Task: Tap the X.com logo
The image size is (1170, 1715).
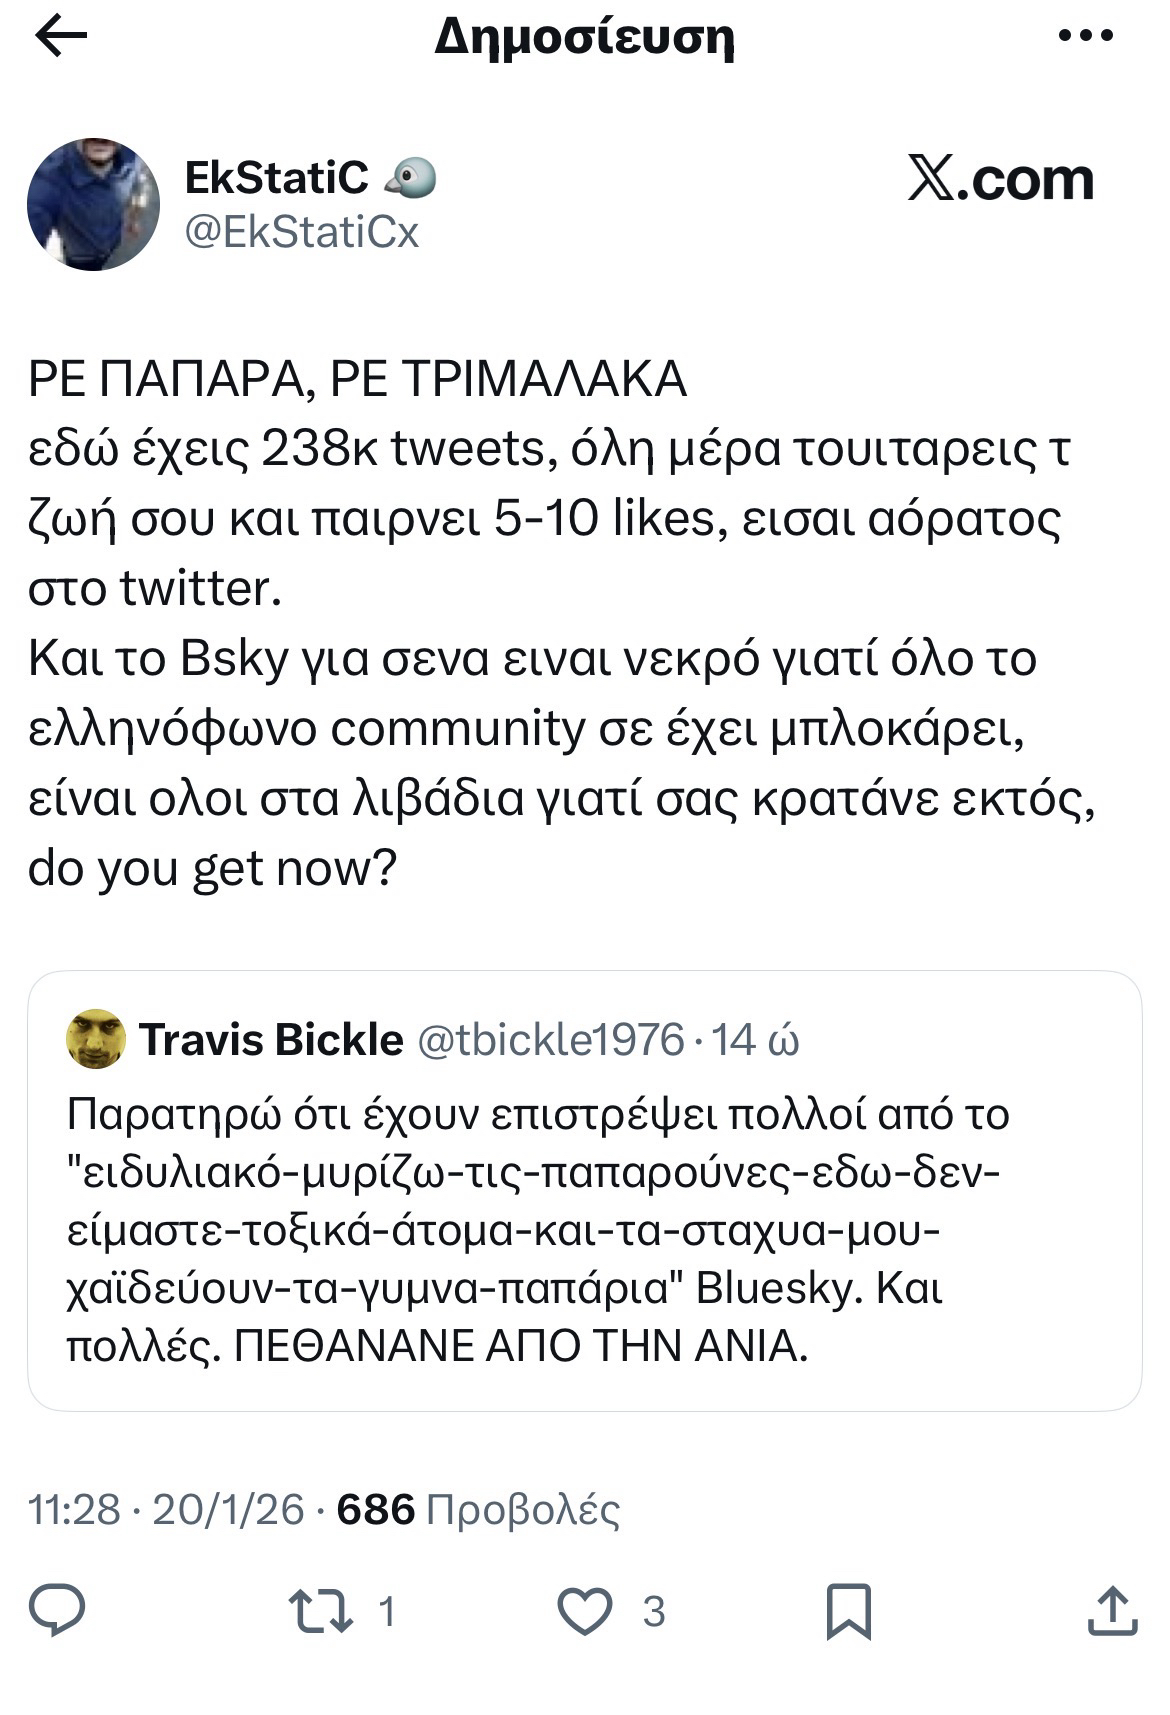Action: coord(1001,180)
